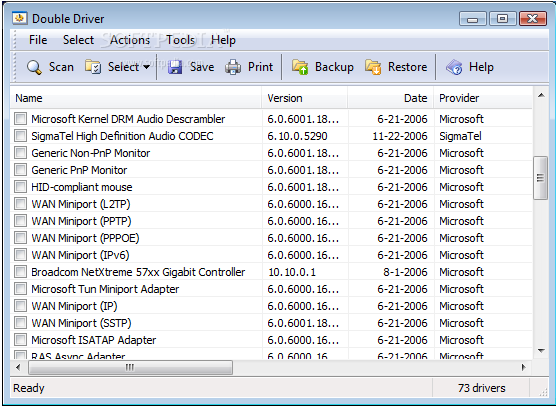The image size is (556, 406).
Task: Click the Print toolbar label
Action: [260, 67]
